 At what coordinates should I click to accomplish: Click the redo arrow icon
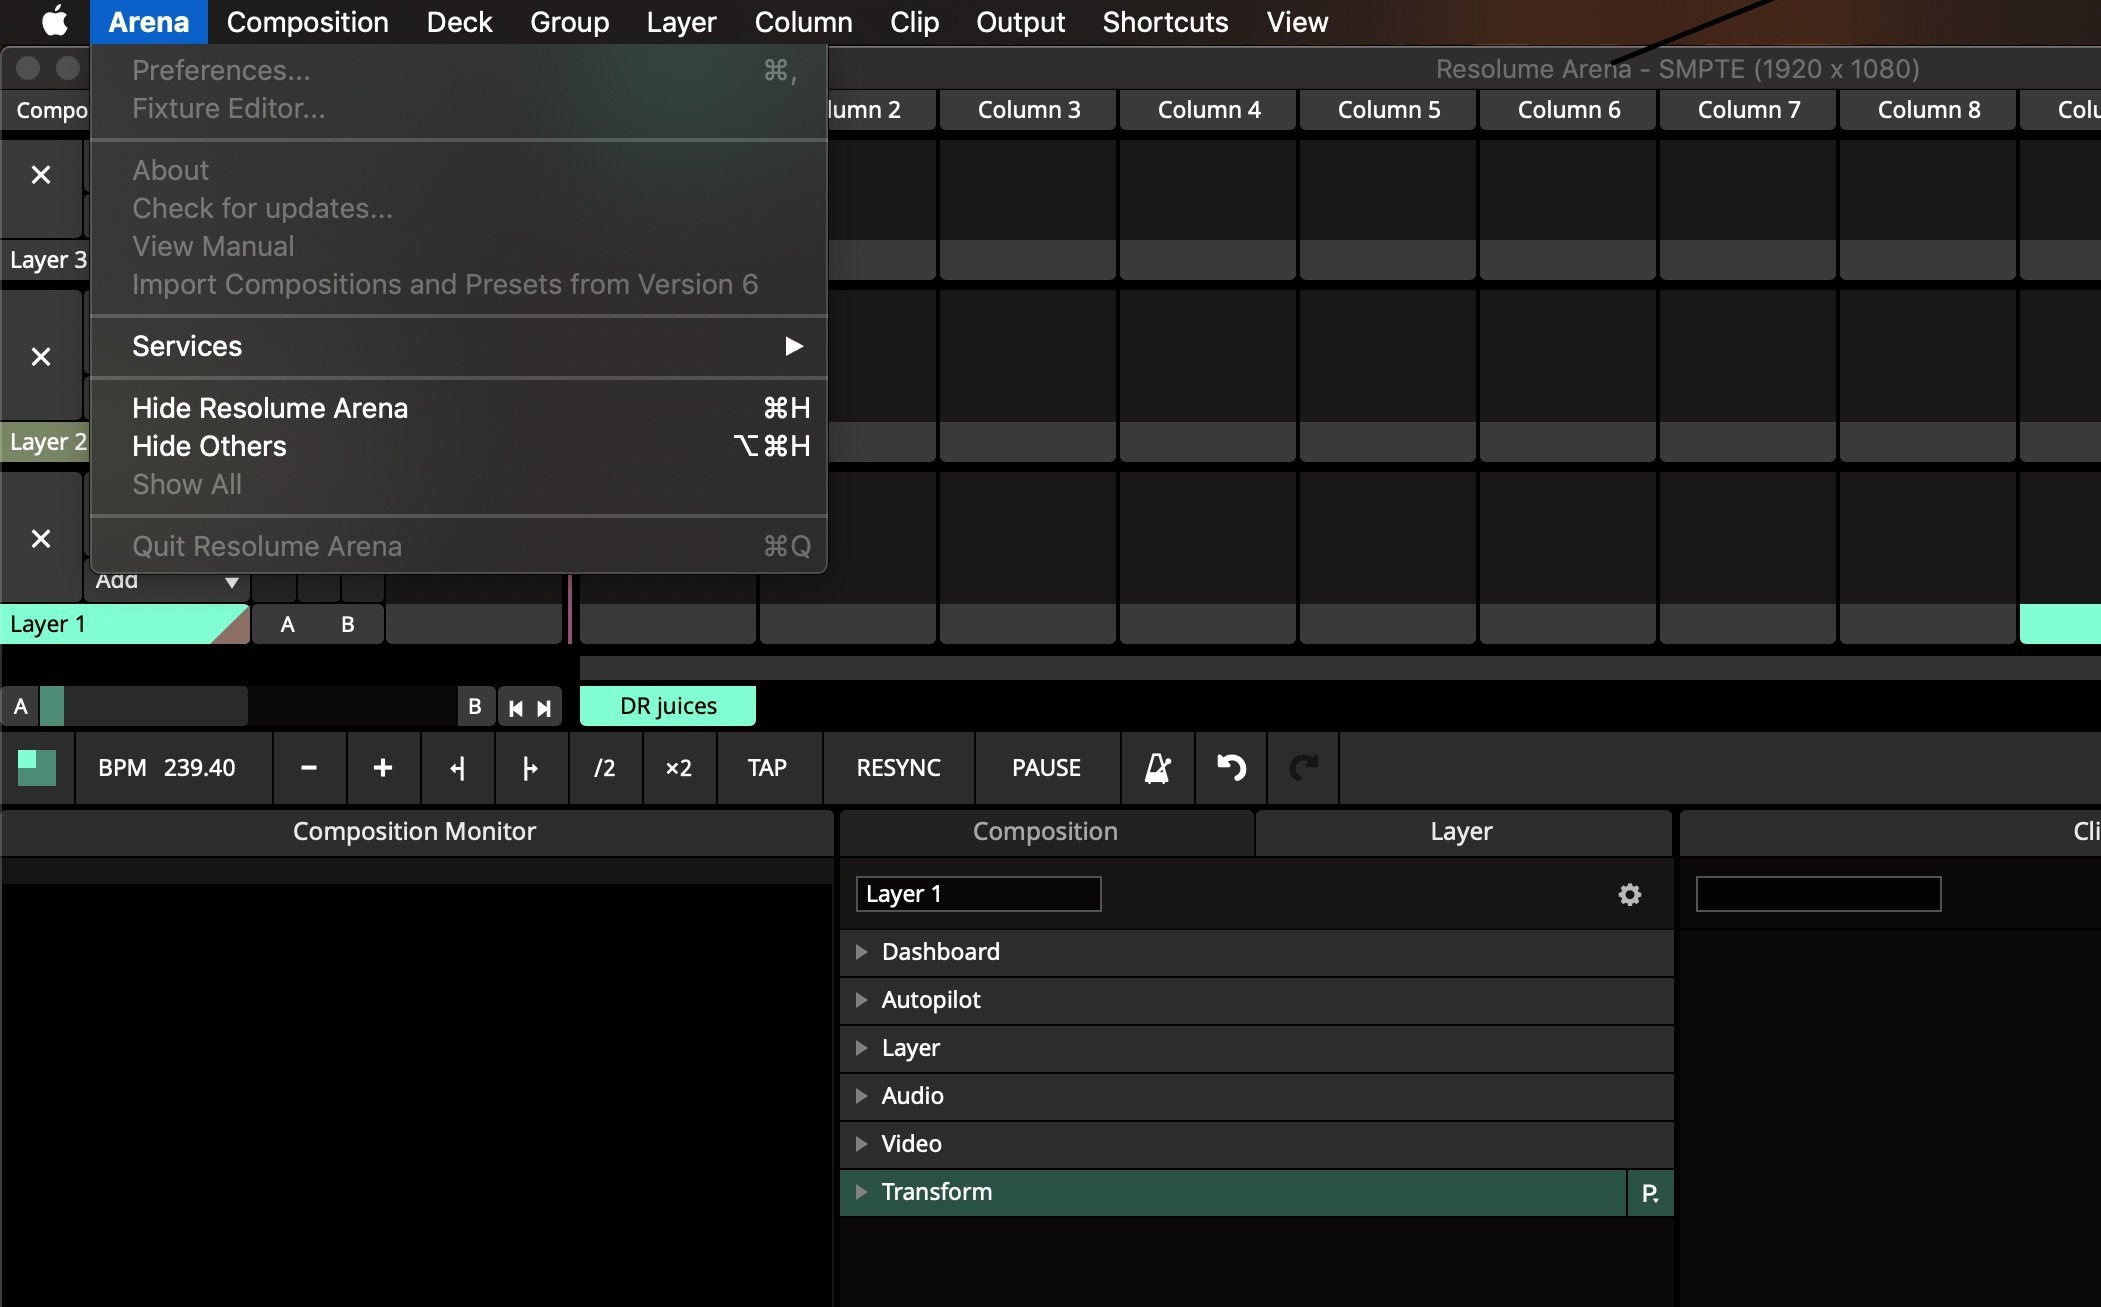(1303, 768)
